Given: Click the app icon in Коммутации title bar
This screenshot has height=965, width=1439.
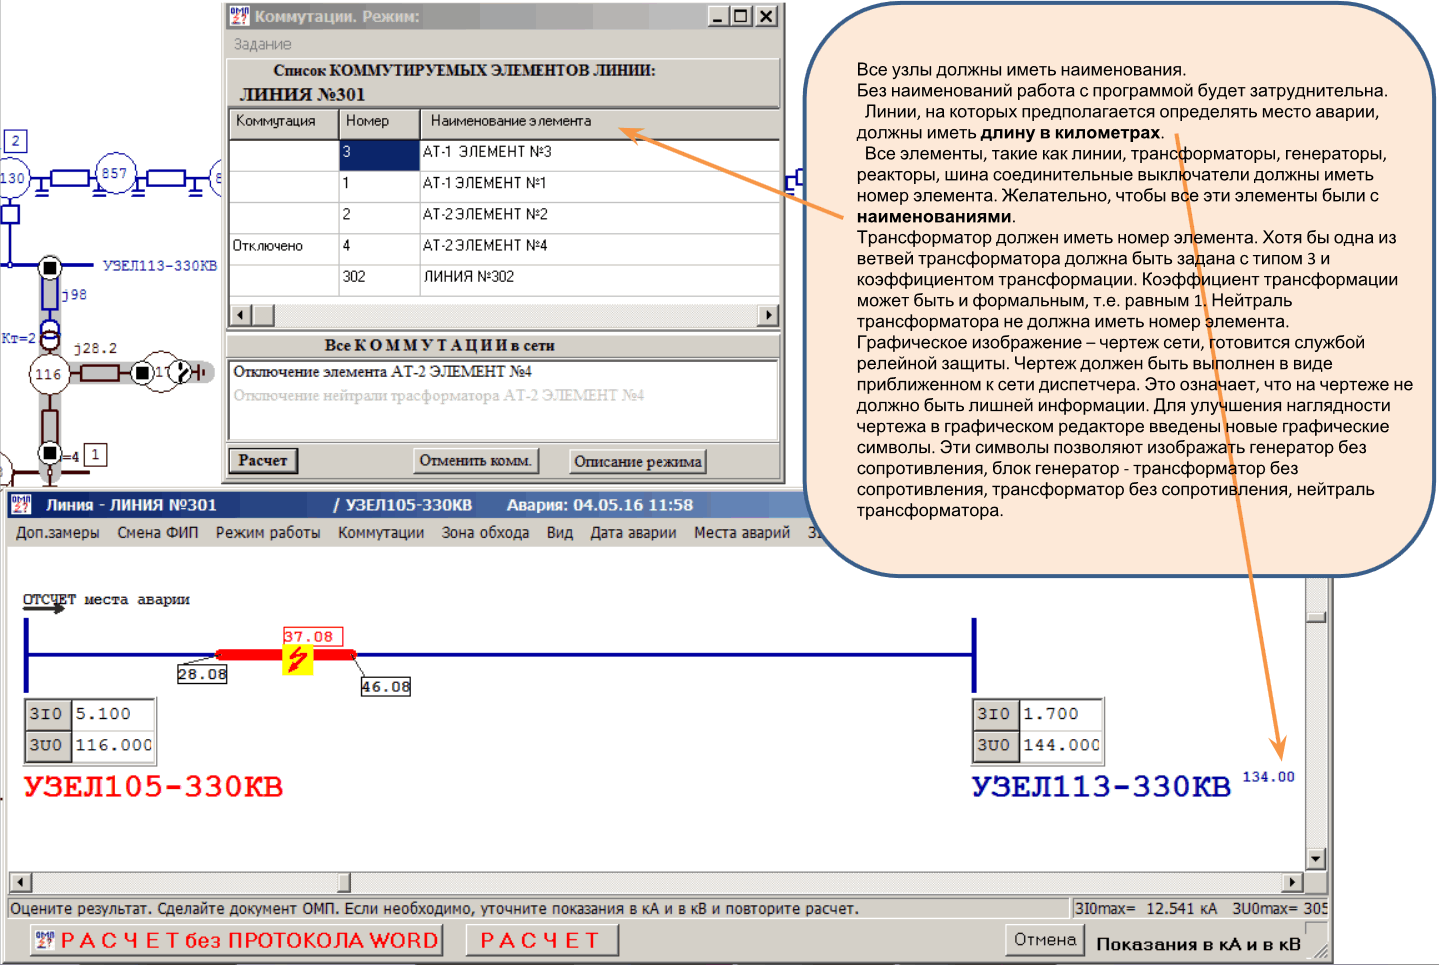Looking at the screenshot, I should coord(239,16).
